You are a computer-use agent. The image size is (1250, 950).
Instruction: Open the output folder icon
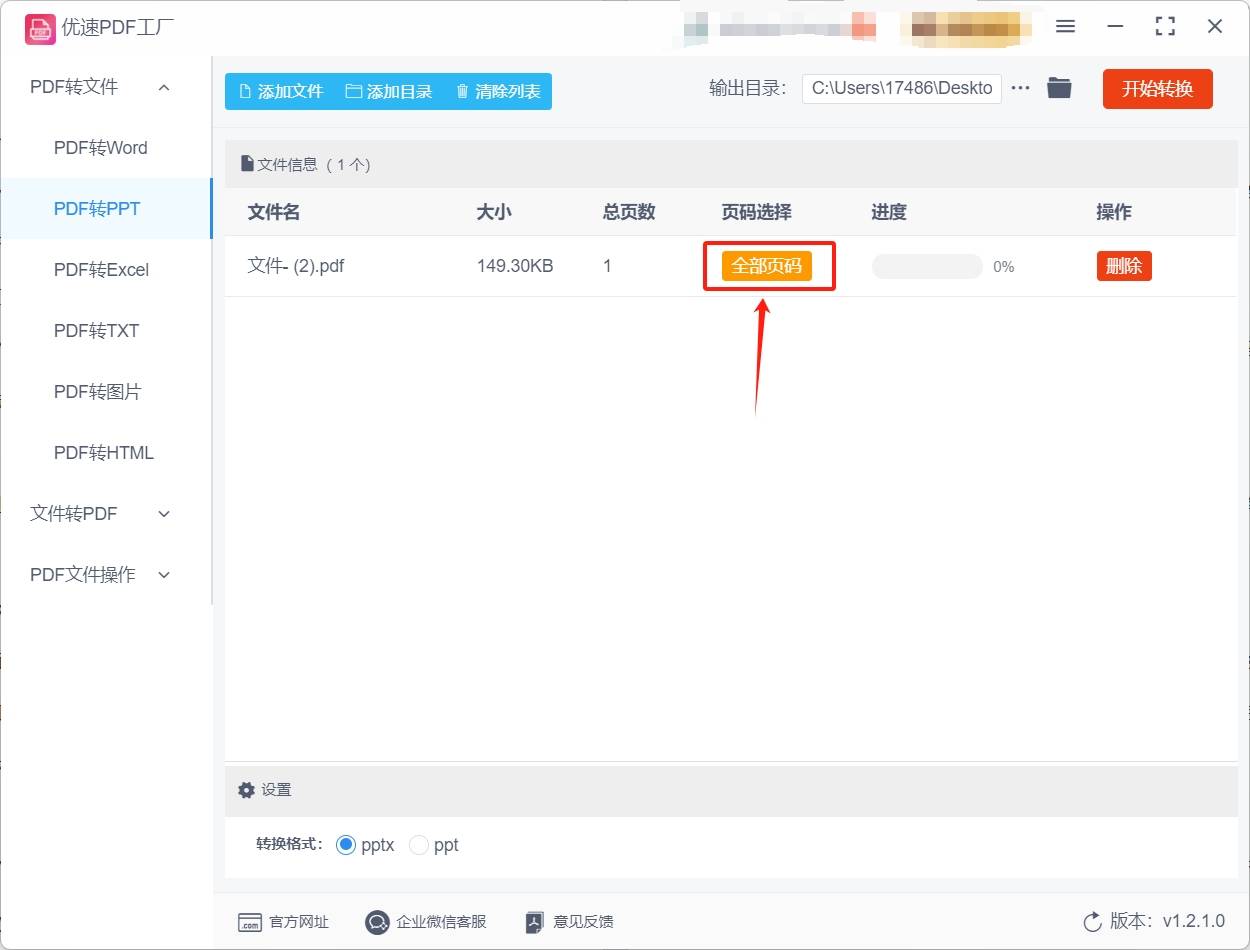1059,88
